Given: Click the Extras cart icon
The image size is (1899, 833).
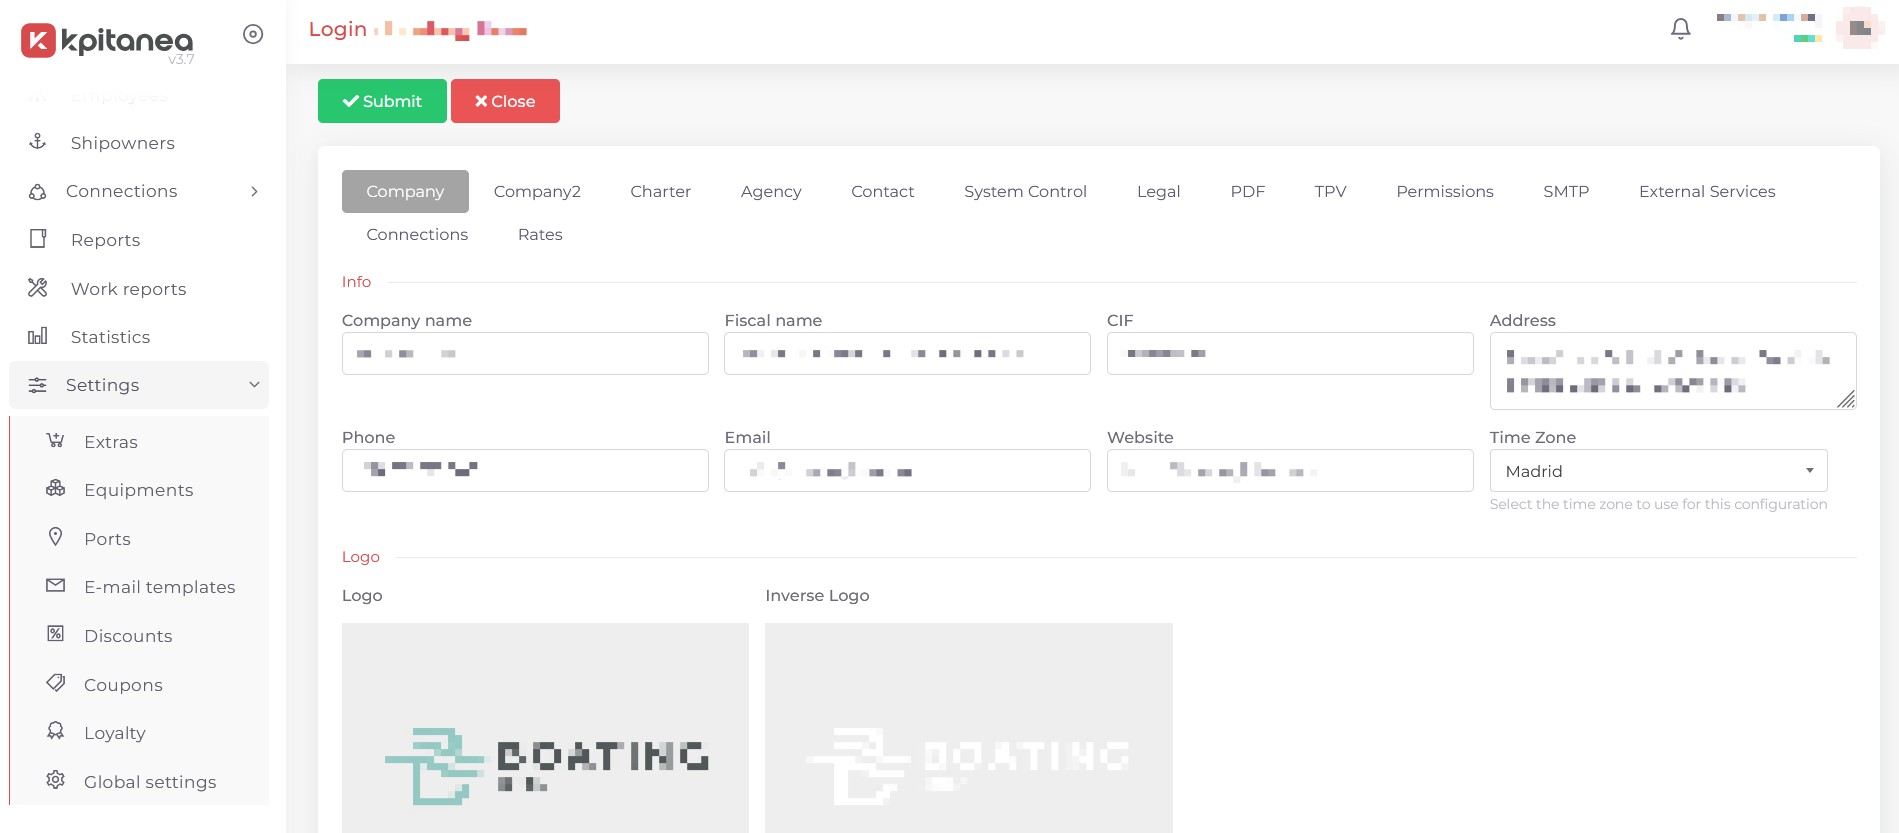Looking at the screenshot, I should tap(56, 440).
